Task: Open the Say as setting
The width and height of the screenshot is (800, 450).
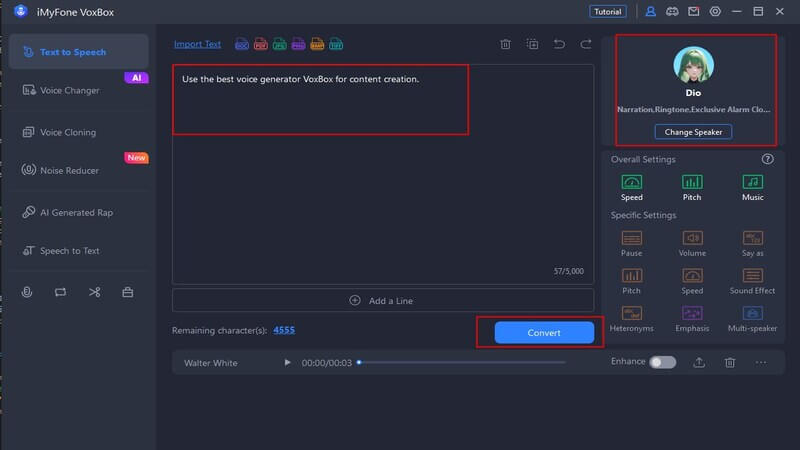Action: (753, 243)
